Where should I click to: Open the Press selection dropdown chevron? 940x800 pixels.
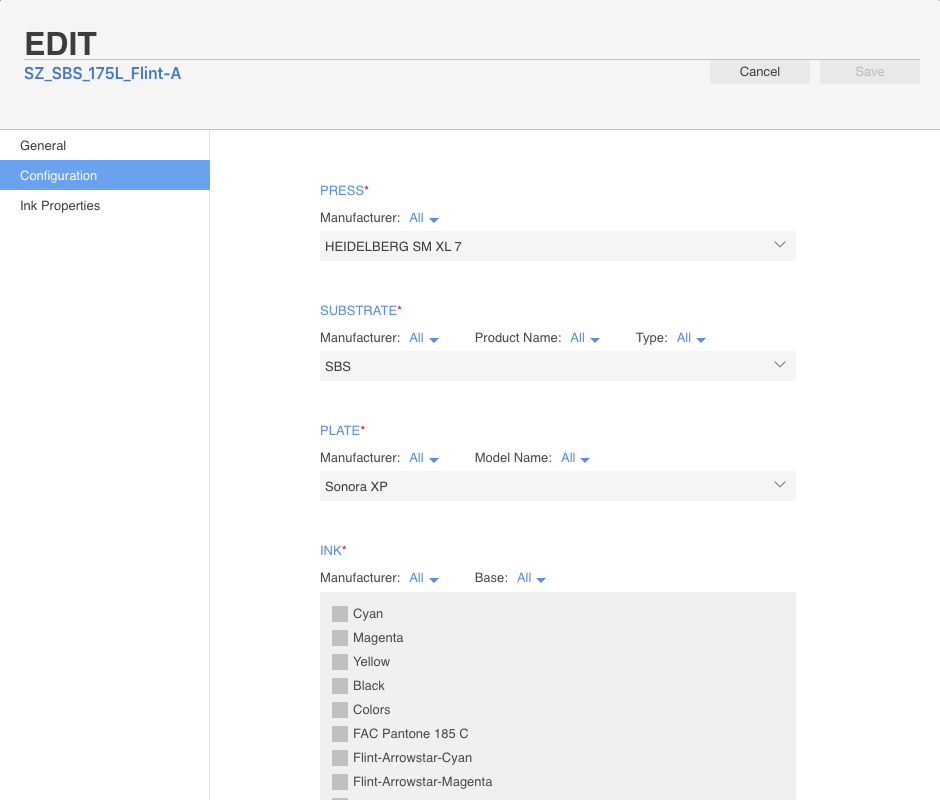(x=779, y=245)
